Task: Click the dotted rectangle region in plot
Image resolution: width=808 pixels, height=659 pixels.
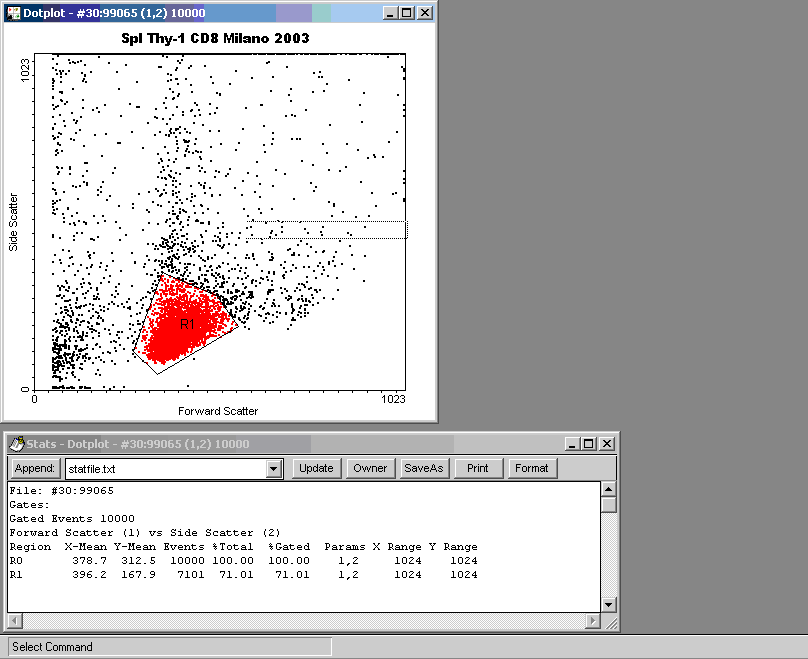Action: pos(327,230)
